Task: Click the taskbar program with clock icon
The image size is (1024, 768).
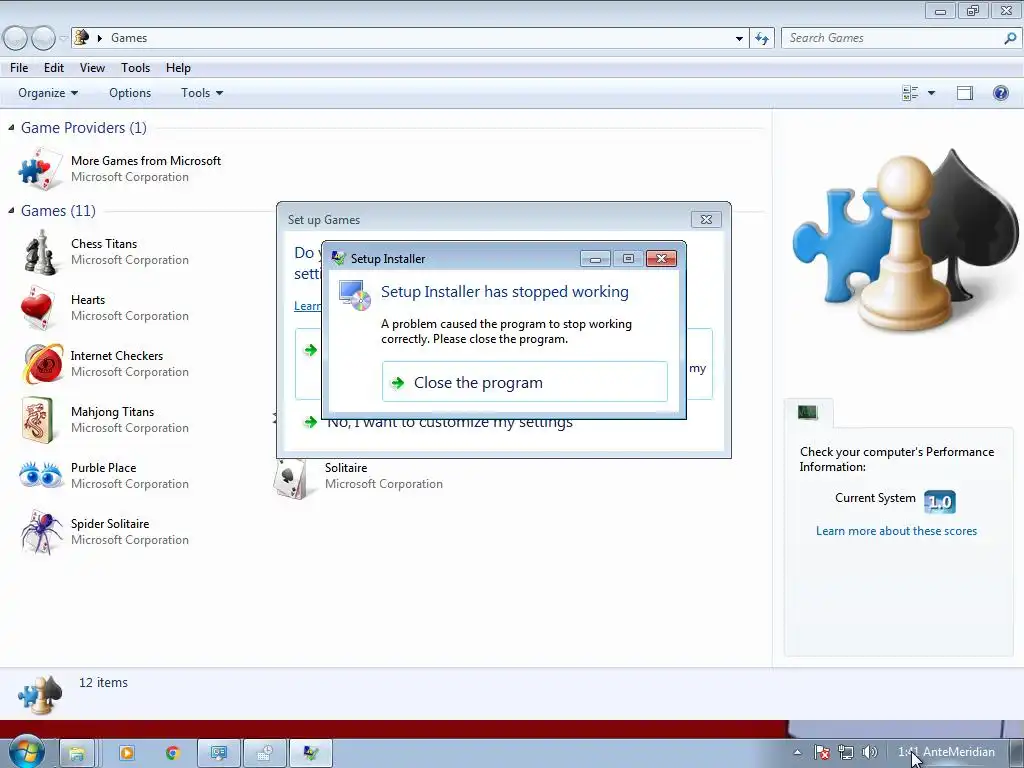Action: [264, 754]
